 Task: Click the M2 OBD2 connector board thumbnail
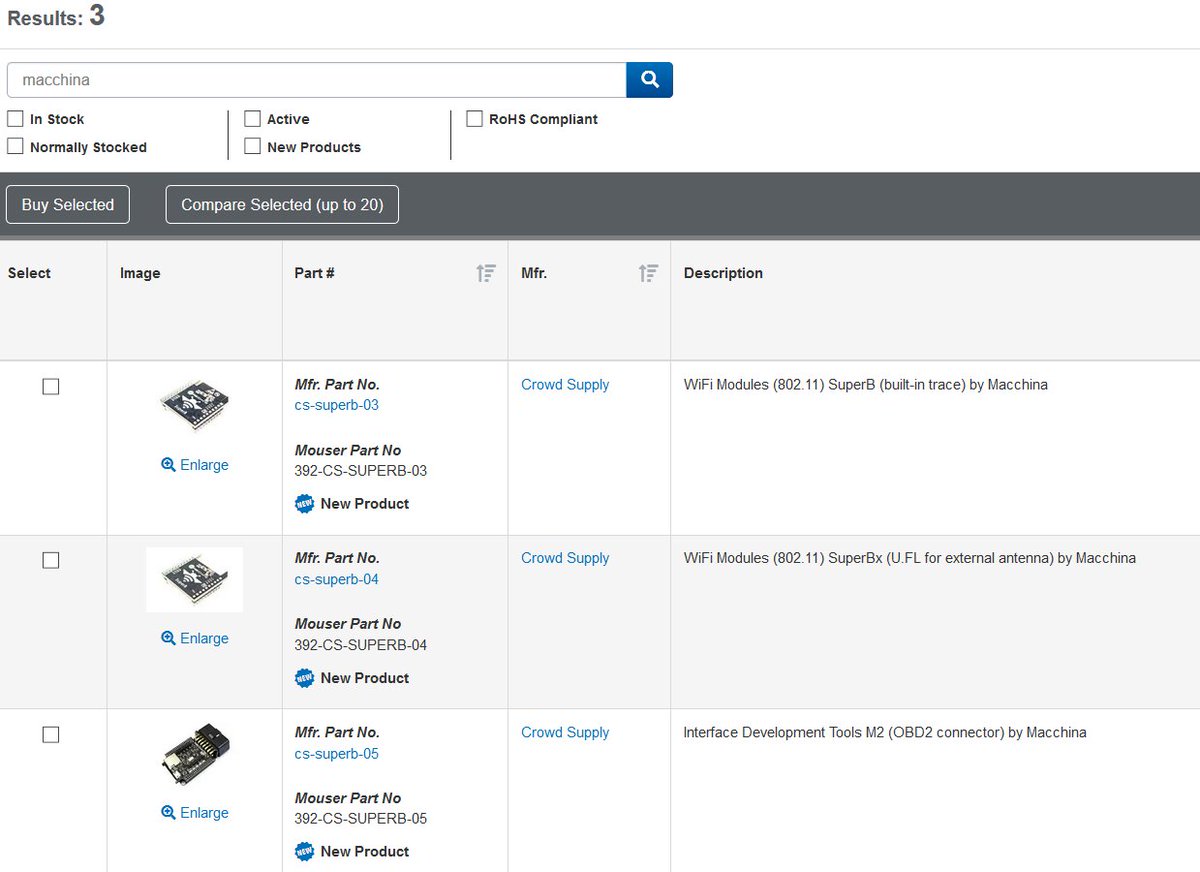point(195,756)
